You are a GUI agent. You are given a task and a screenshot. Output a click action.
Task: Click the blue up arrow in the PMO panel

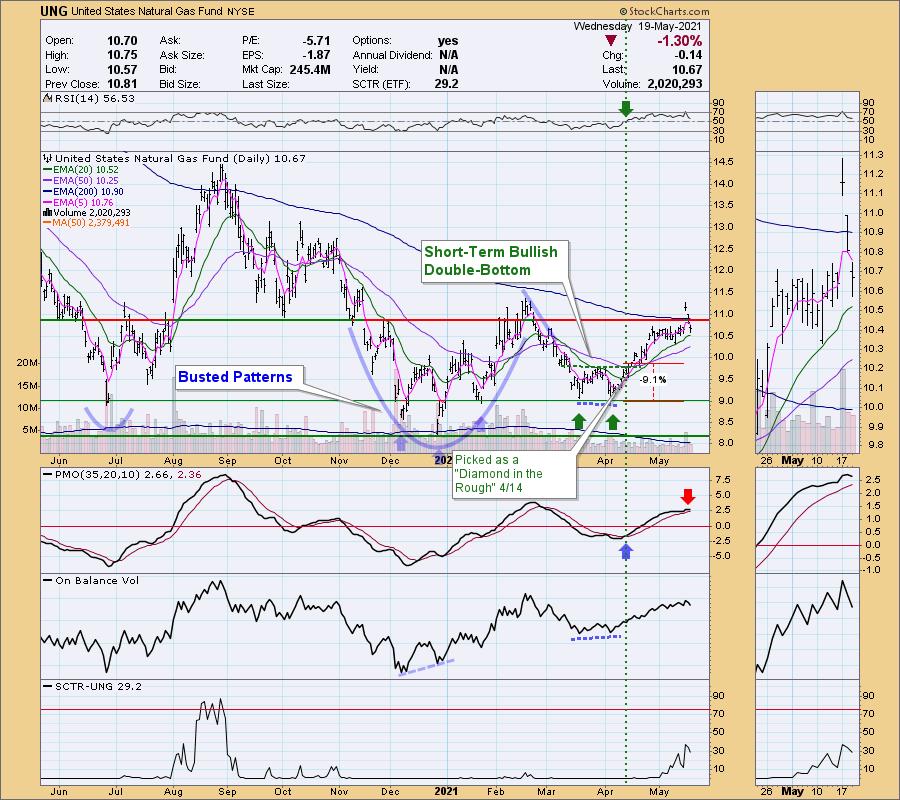(x=626, y=552)
